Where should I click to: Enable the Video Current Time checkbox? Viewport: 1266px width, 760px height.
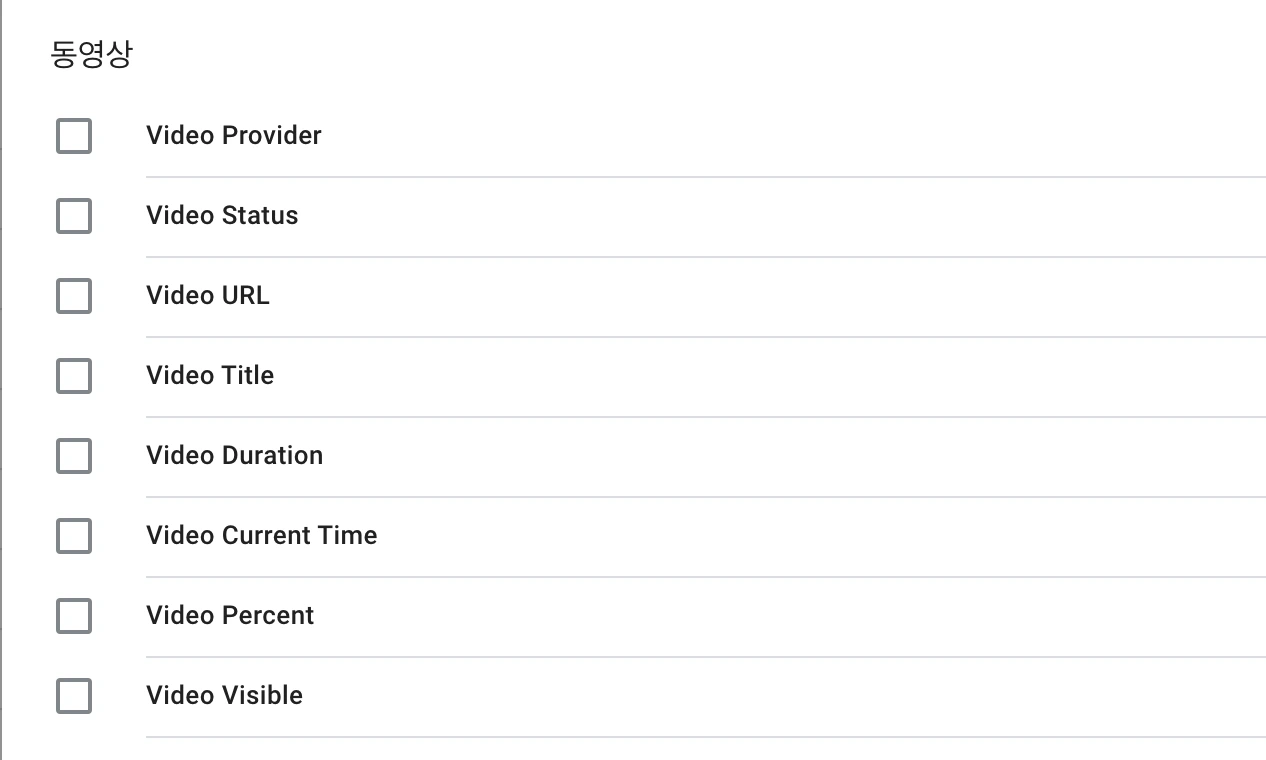tap(74, 536)
